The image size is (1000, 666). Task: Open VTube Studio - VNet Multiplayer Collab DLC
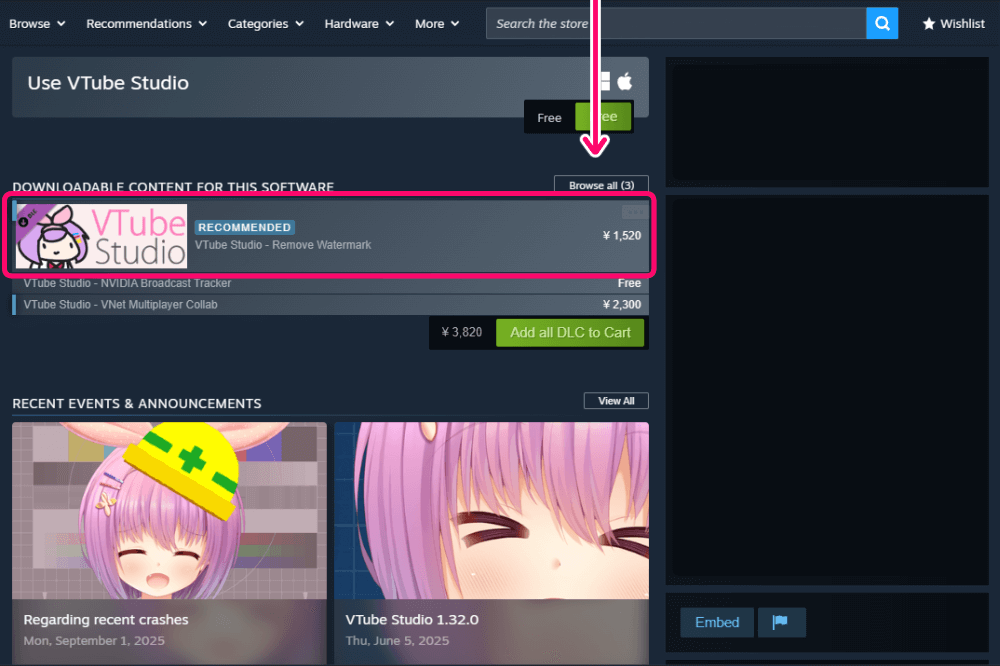tap(331, 304)
